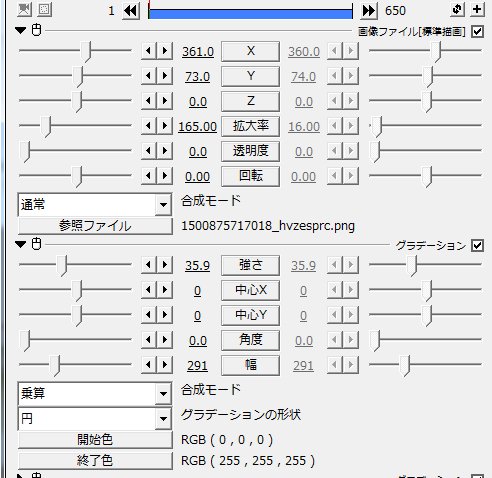This screenshot has width=492, height=478.
Task: Click the 強さ value 35.9 on left
Action: (197, 266)
